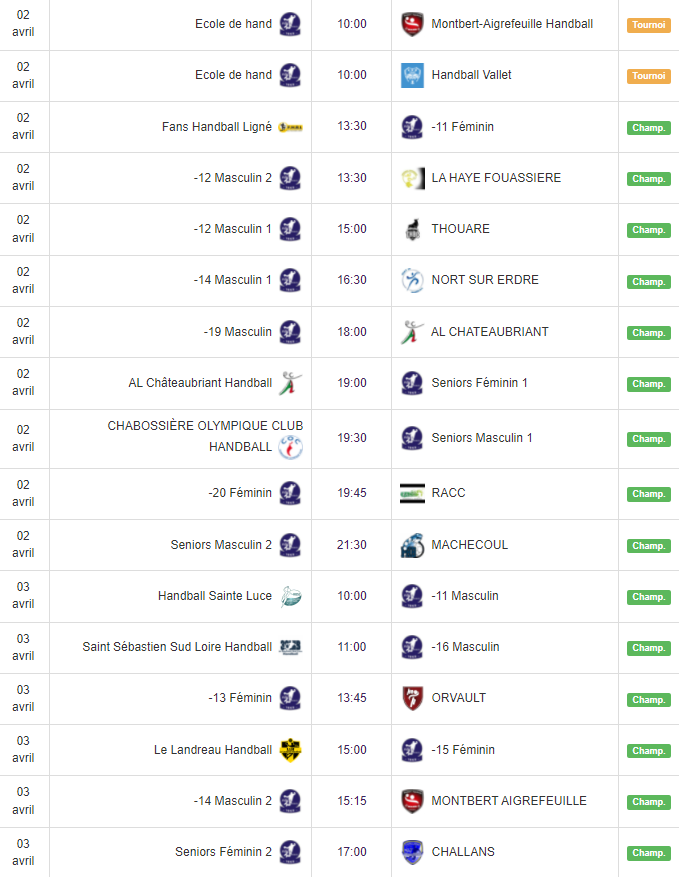
Task: Click the RACC club logo
Action: (412, 493)
